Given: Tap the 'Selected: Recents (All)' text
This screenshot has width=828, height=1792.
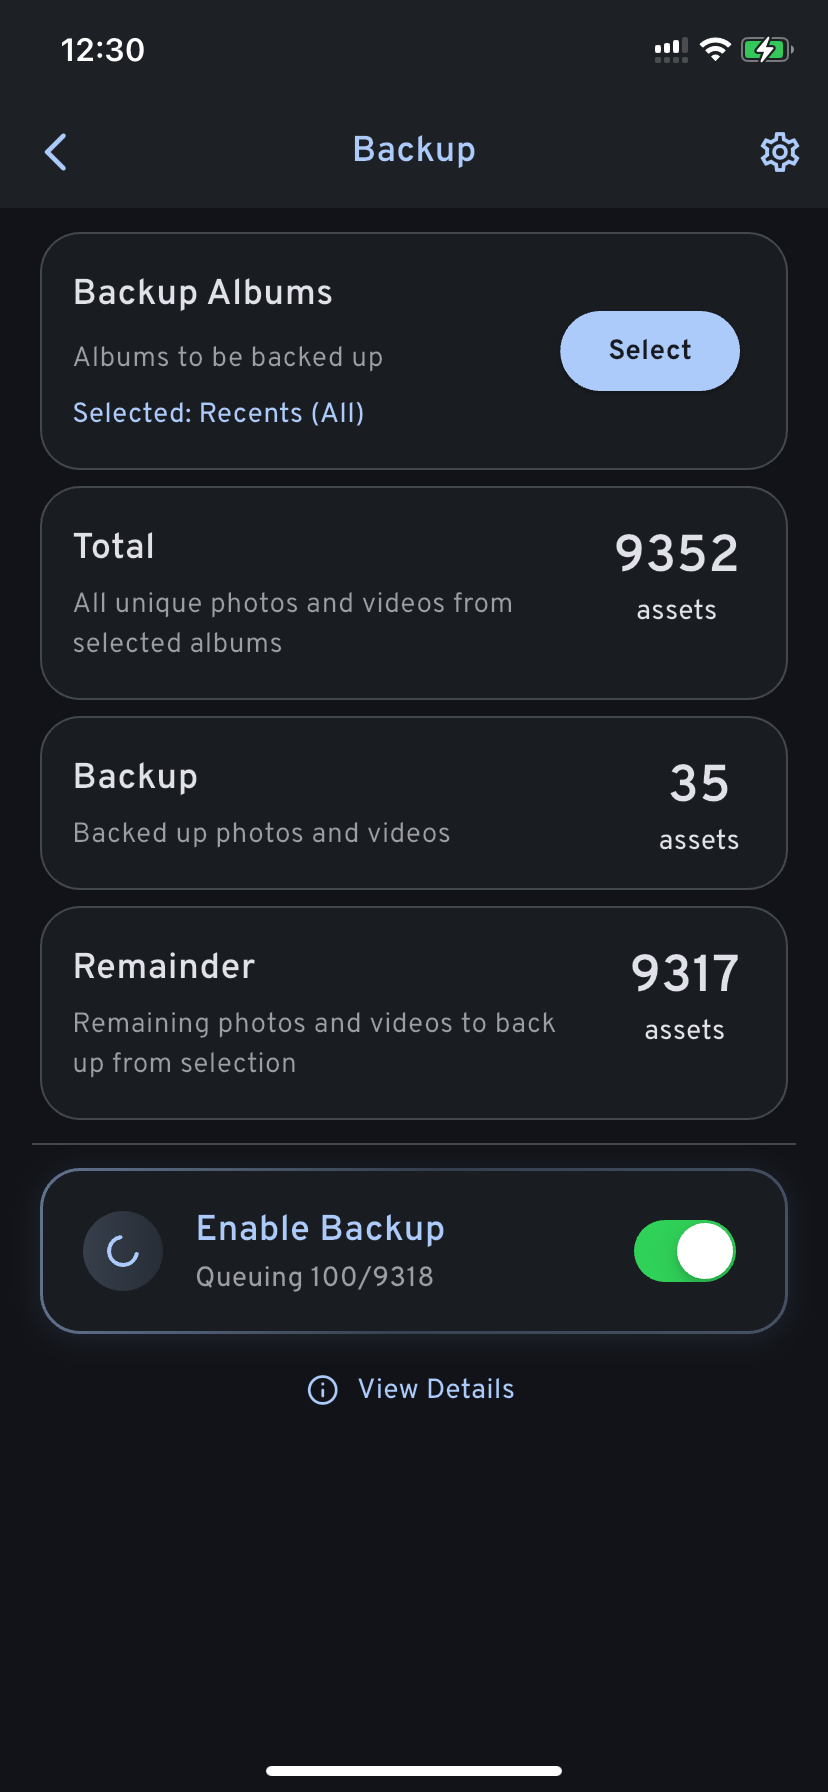Looking at the screenshot, I should point(219,413).
